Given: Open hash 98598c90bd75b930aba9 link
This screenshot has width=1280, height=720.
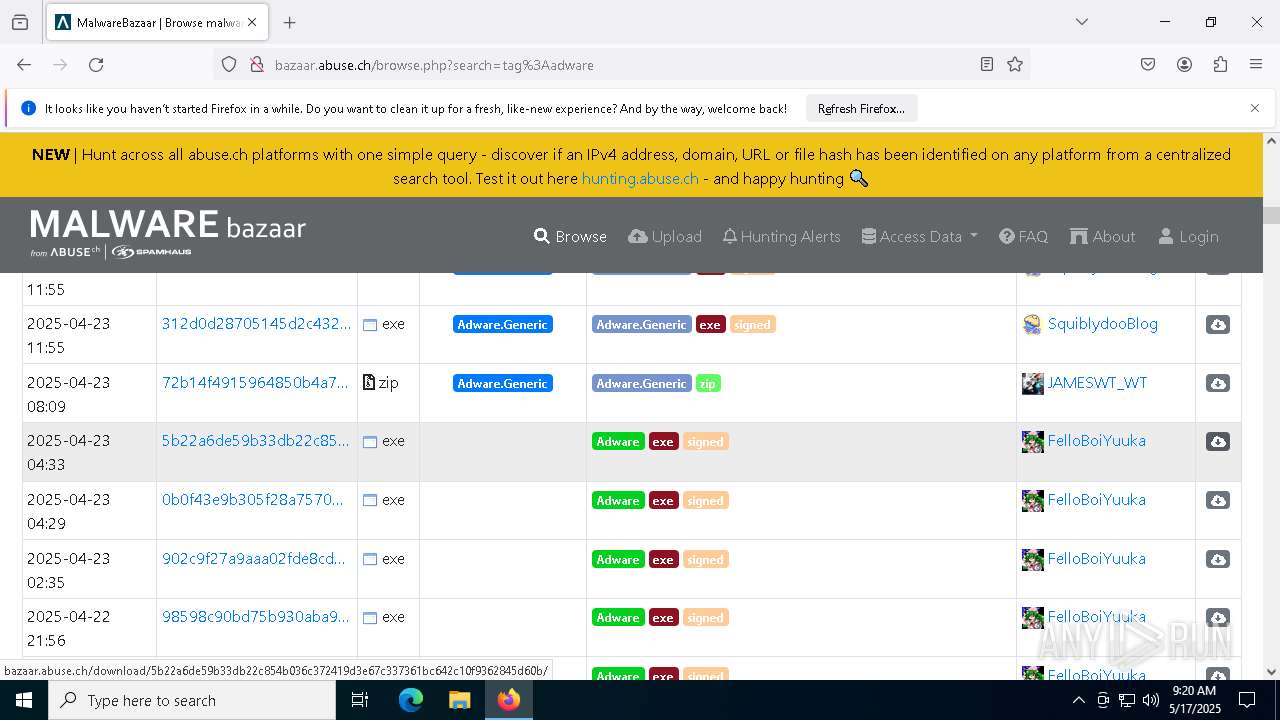Looking at the screenshot, I should [x=256, y=617].
